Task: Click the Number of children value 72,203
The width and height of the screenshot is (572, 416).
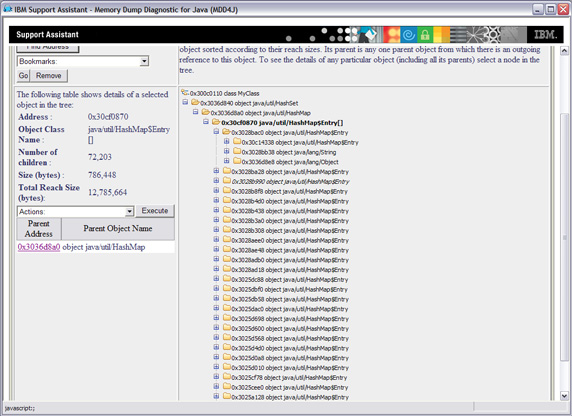Action: coord(100,157)
